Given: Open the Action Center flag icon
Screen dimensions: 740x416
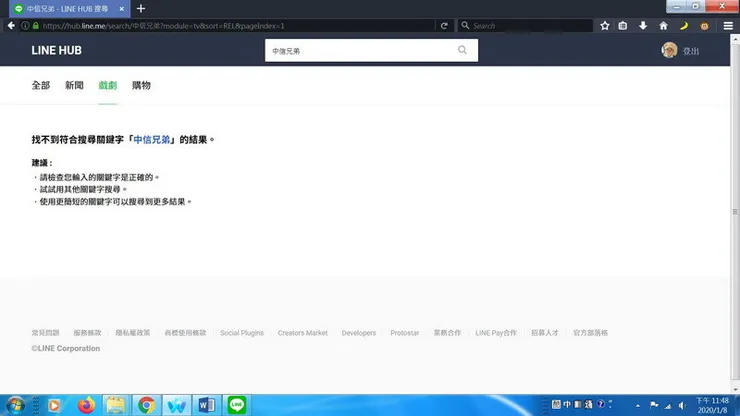Looking at the screenshot, I should coord(654,405).
